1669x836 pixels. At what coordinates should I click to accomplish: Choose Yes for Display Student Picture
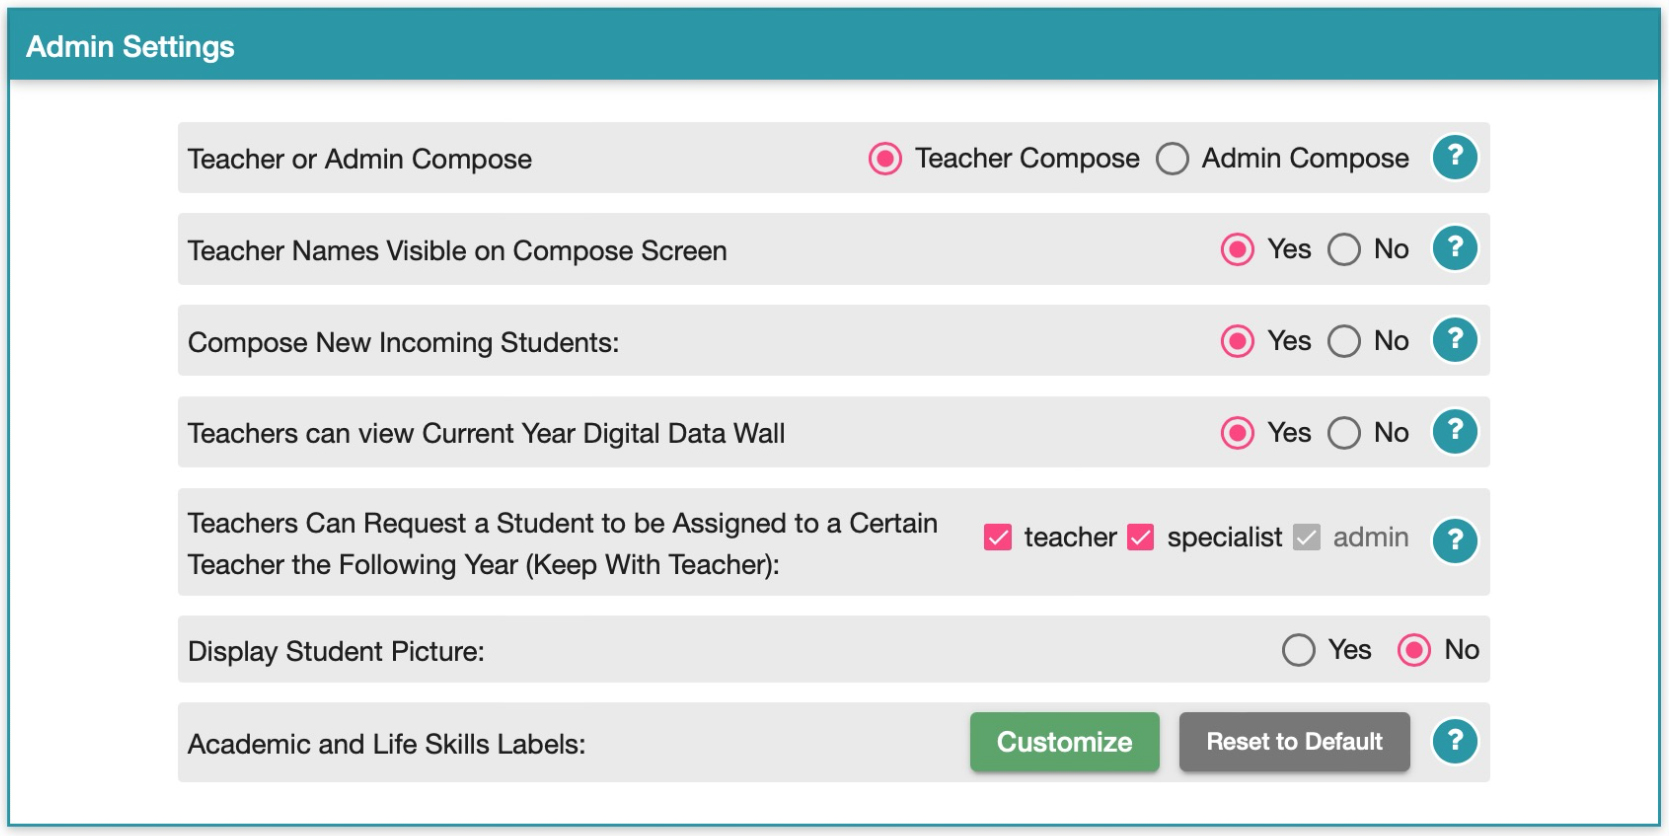coord(1298,650)
